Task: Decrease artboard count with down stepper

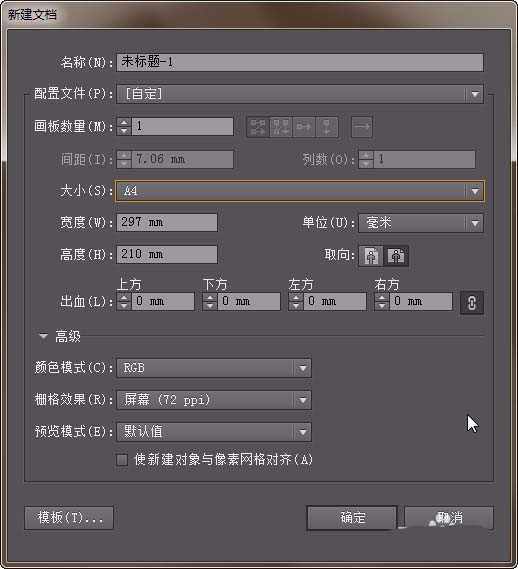Action: [x=124, y=131]
